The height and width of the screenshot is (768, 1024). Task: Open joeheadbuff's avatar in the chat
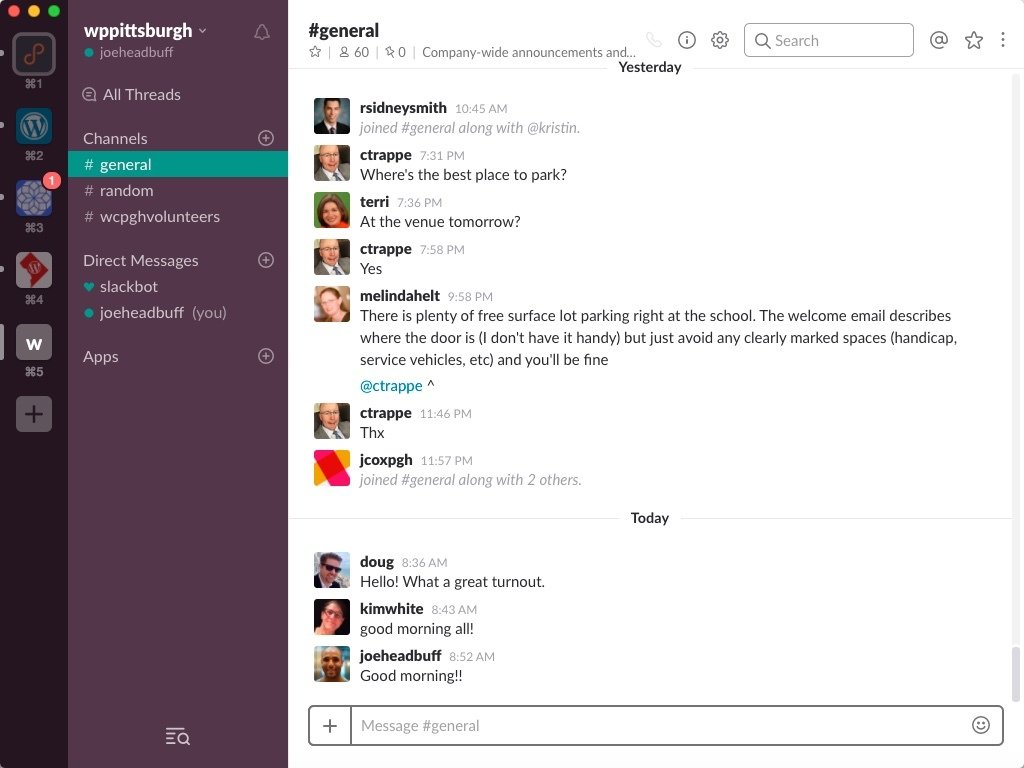click(332, 664)
